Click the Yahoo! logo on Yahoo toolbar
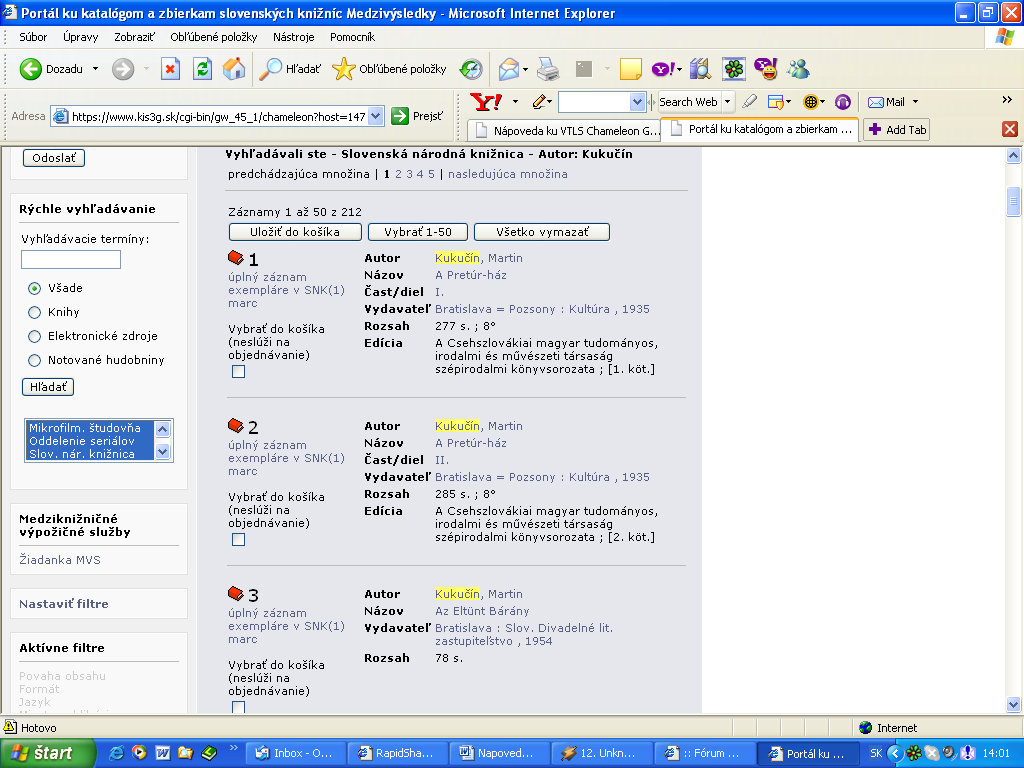The image size is (1024, 768). pos(487,102)
